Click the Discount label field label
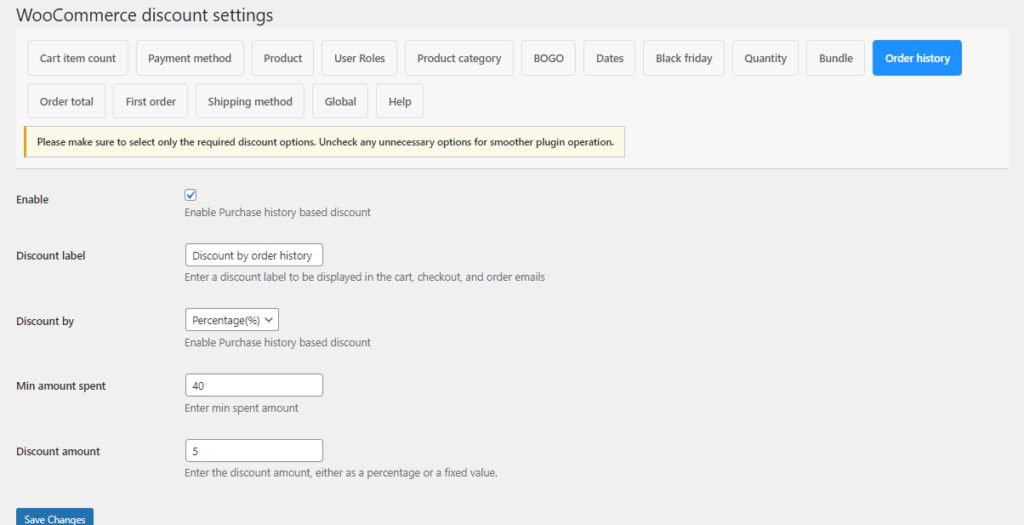The height and width of the screenshot is (525, 1024). 51,256
